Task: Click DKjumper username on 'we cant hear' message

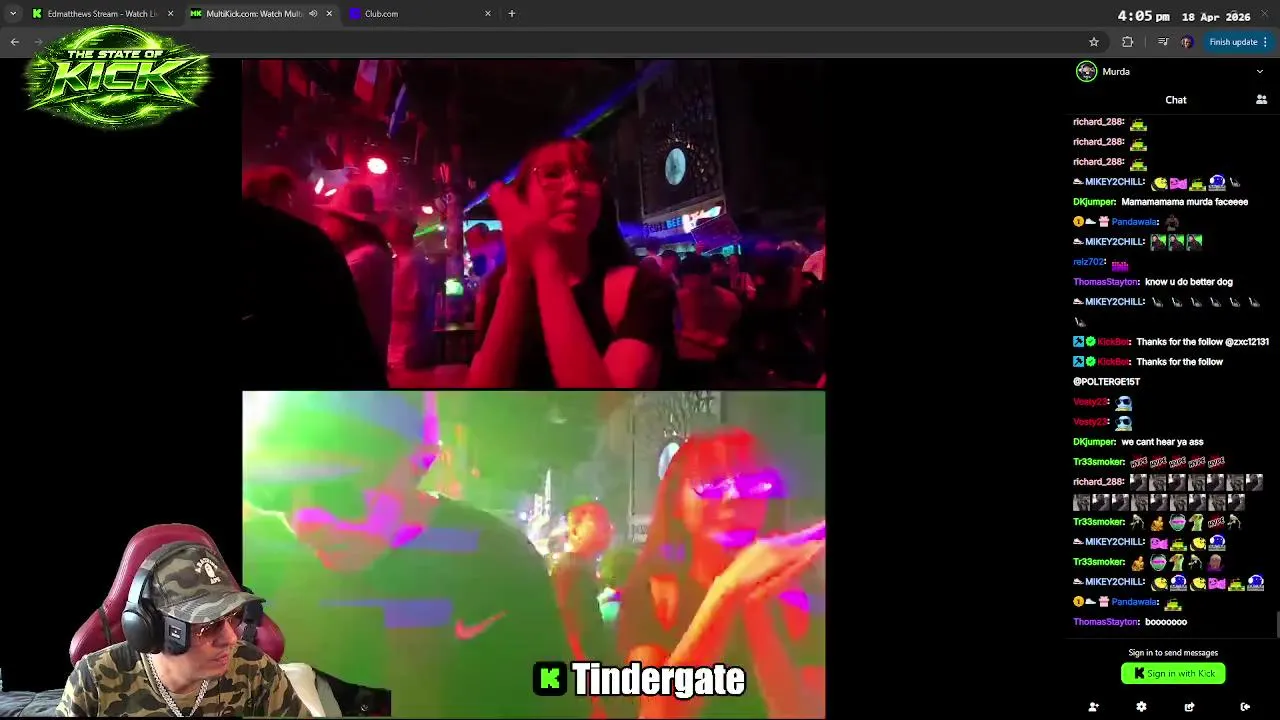Action: 1094,442
